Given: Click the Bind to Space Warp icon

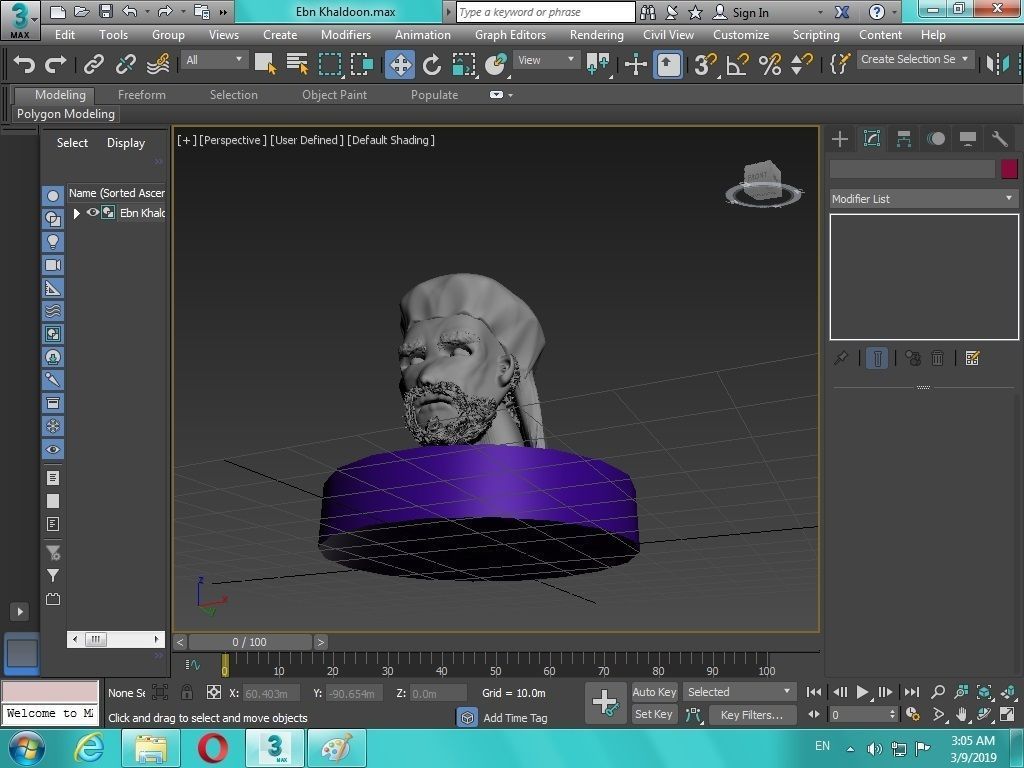Looking at the screenshot, I should tap(159, 64).
